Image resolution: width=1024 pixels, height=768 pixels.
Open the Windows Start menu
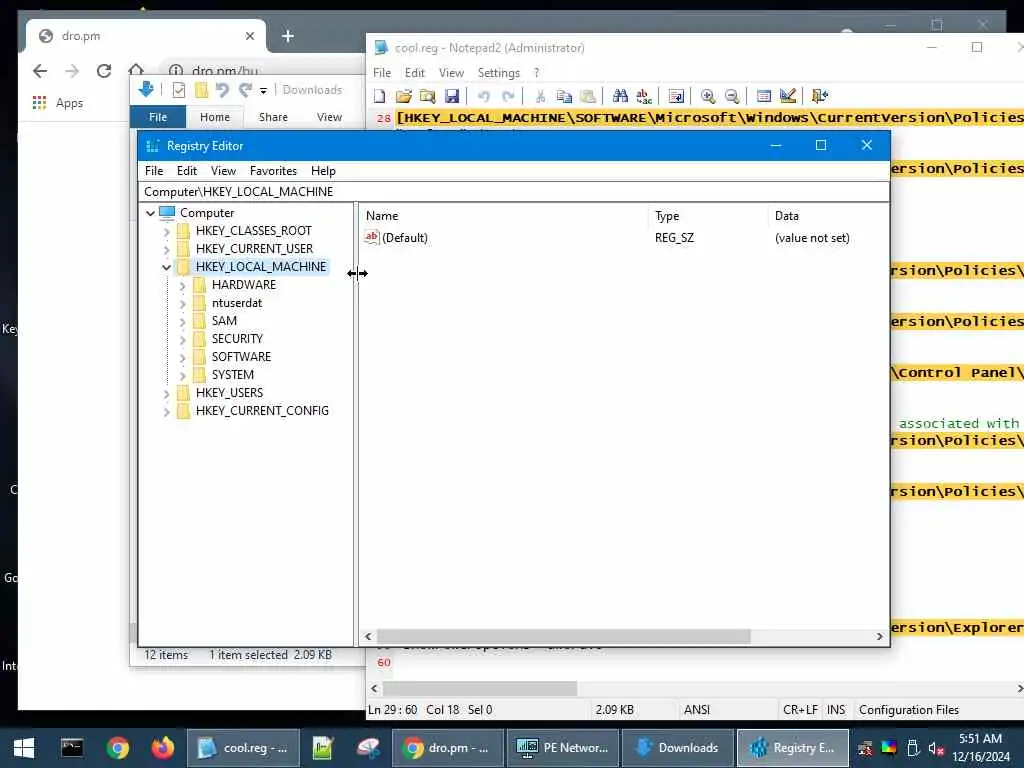[24, 748]
